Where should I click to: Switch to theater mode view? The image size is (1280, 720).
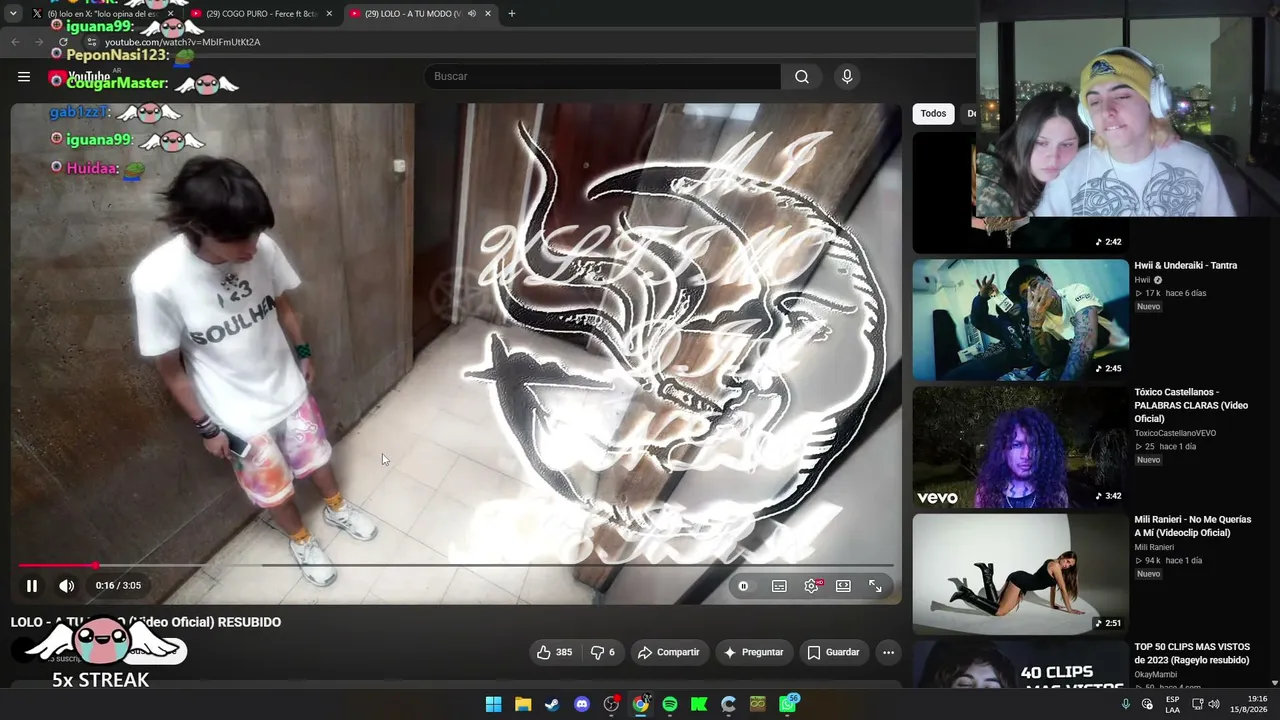[843, 586]
